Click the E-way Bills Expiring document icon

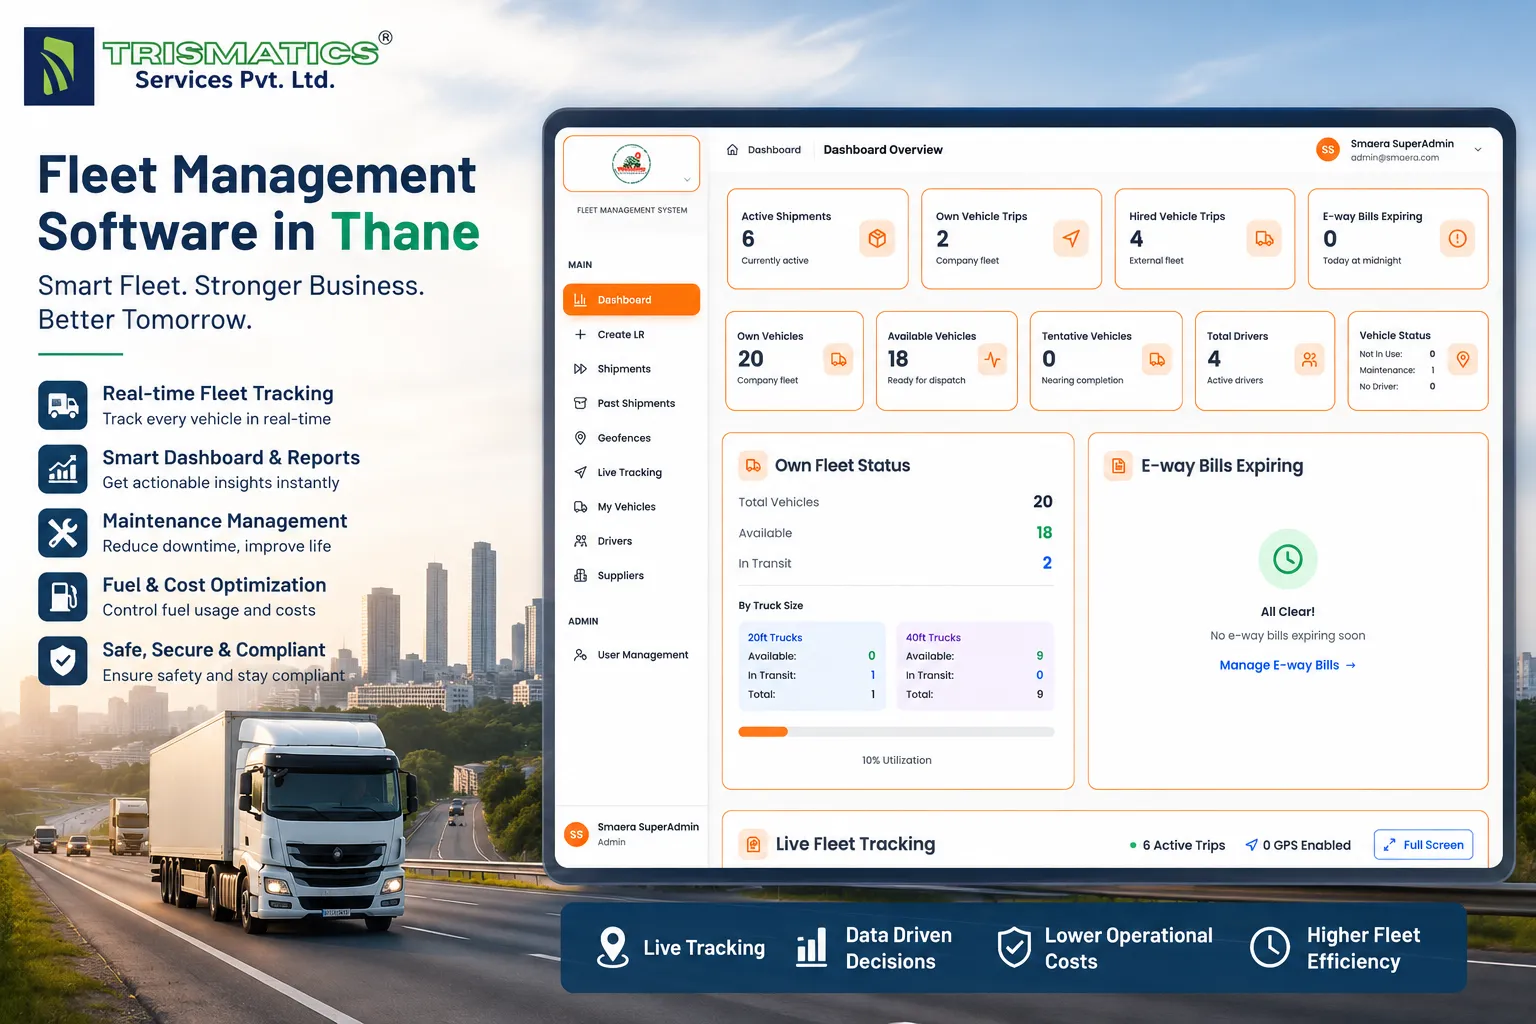click(1119, 466)
